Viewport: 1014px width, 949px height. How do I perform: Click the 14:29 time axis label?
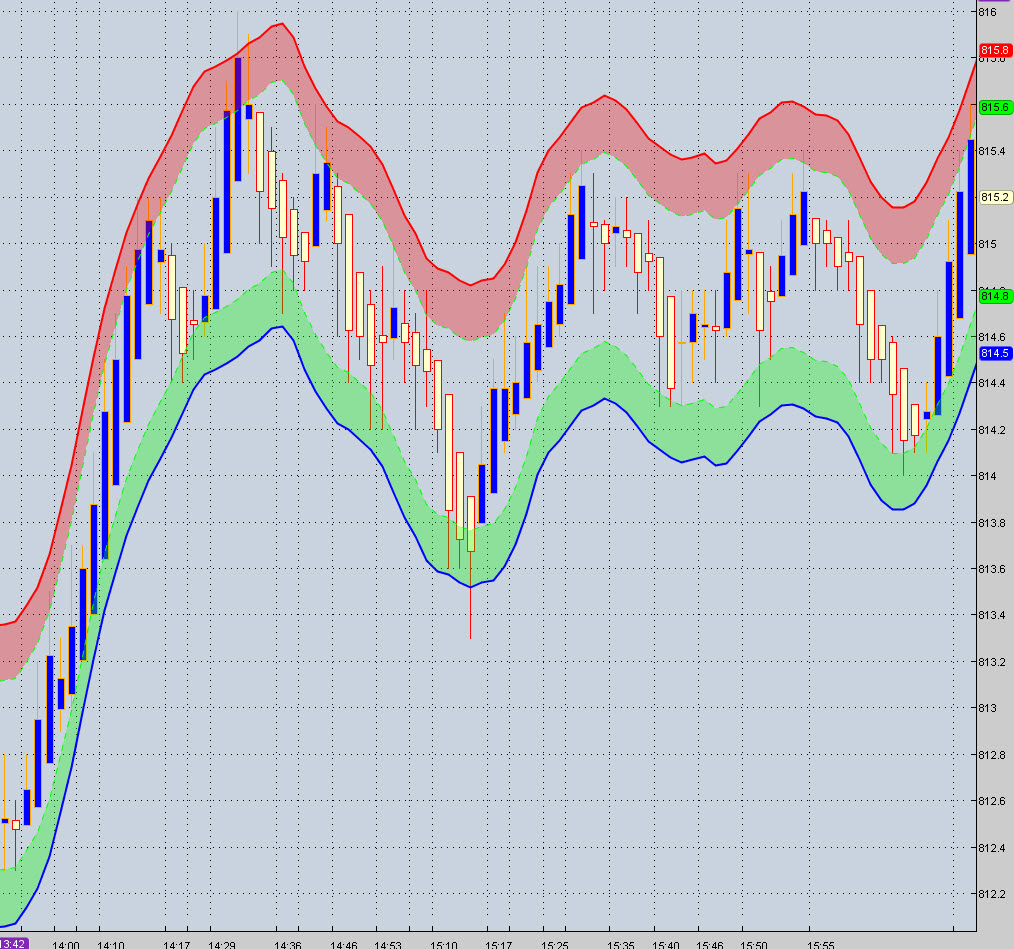pos(222,945)
